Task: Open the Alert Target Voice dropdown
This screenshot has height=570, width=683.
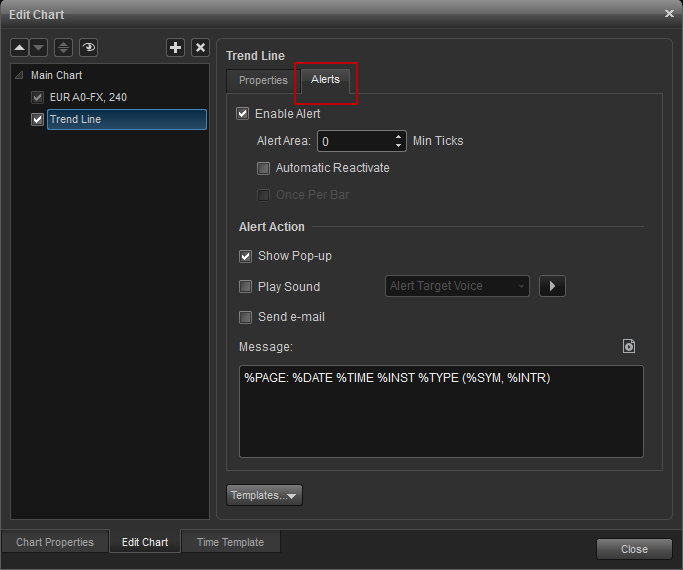Action: 457,286
